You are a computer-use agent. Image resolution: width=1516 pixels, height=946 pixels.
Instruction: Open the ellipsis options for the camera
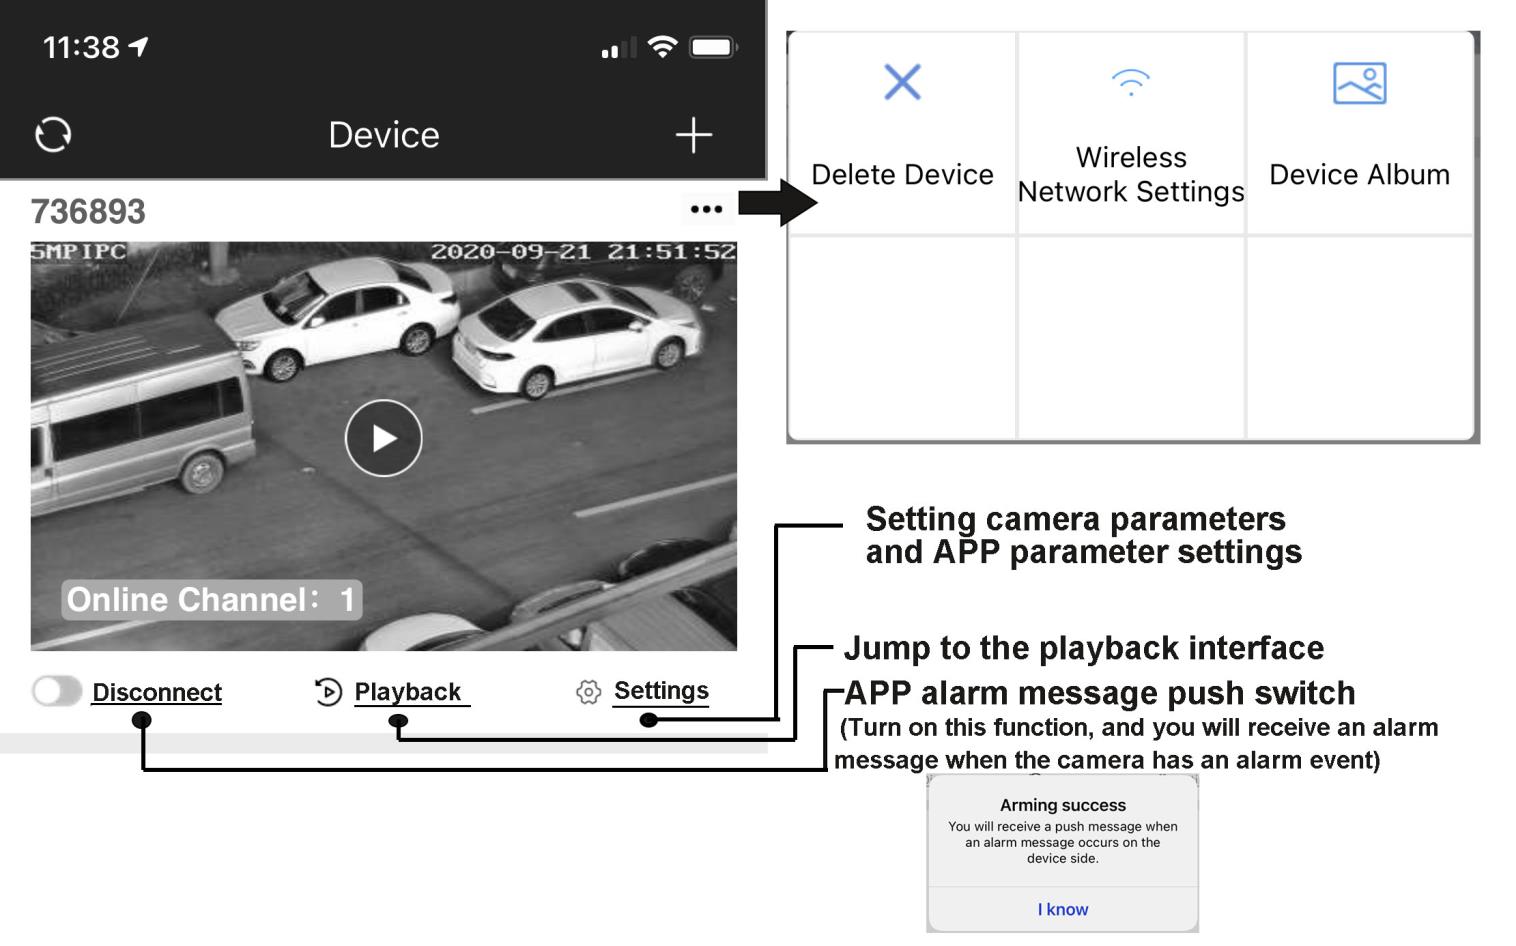point(709,208)
